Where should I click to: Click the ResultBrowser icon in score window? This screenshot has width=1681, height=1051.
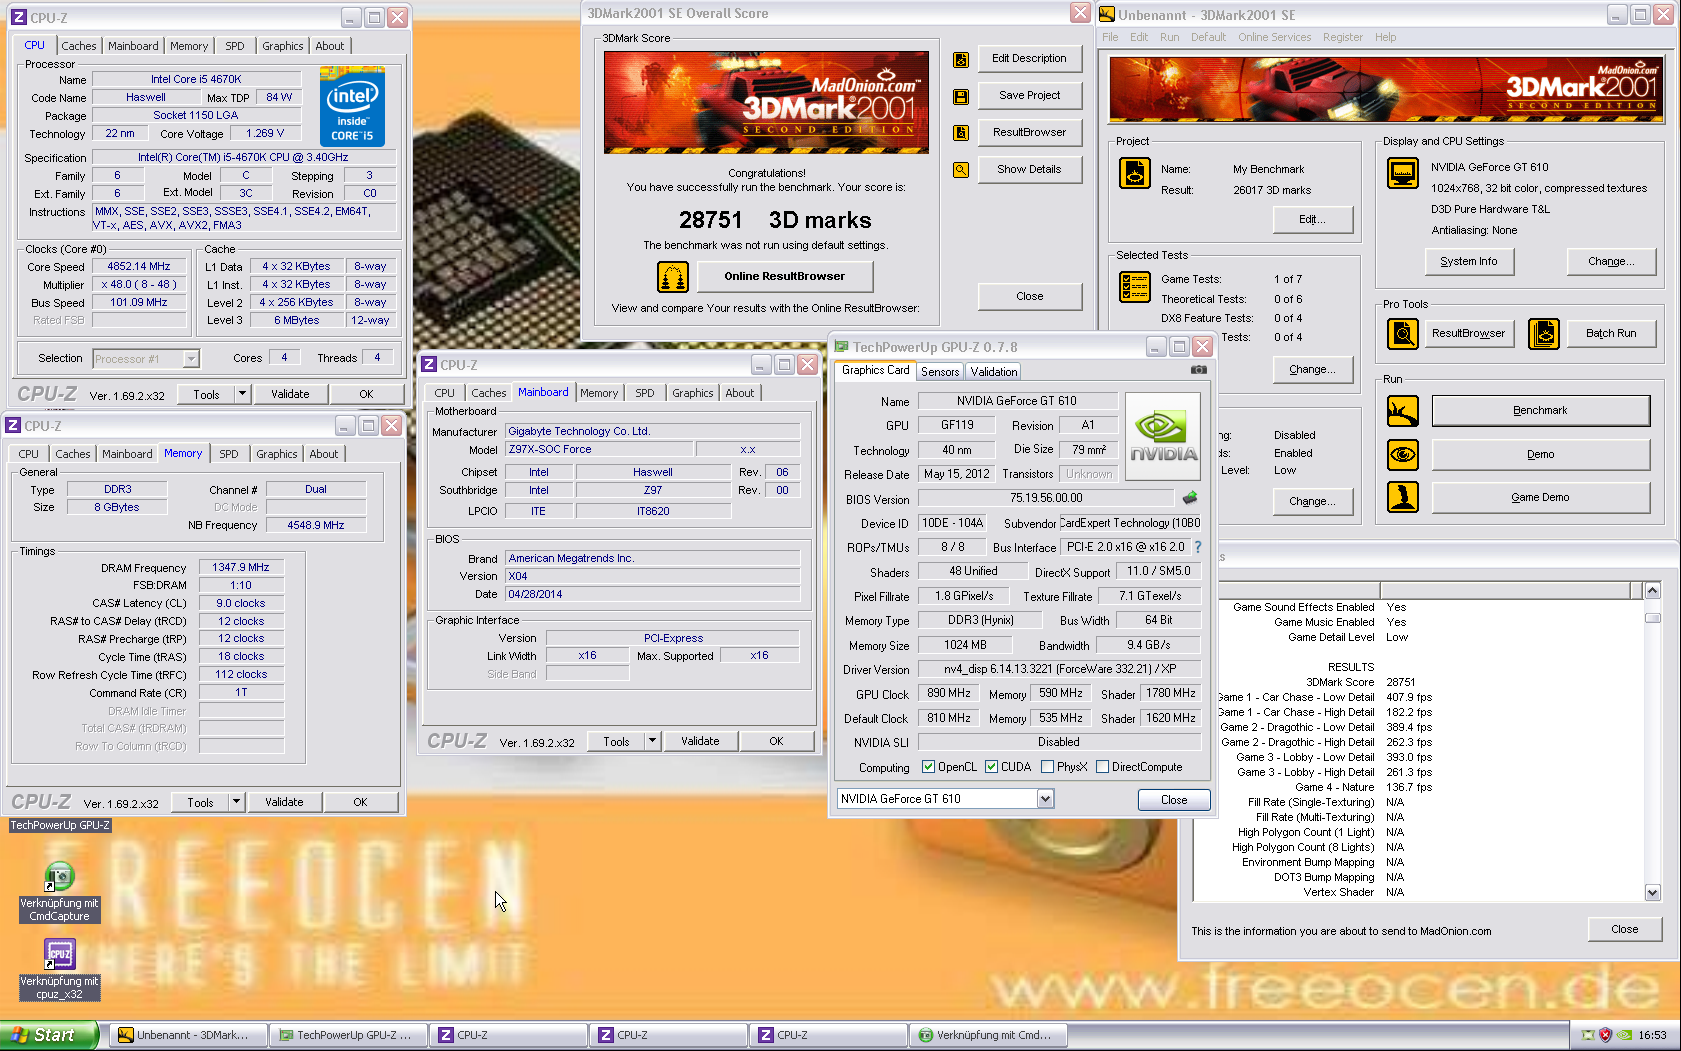(961, 133)
